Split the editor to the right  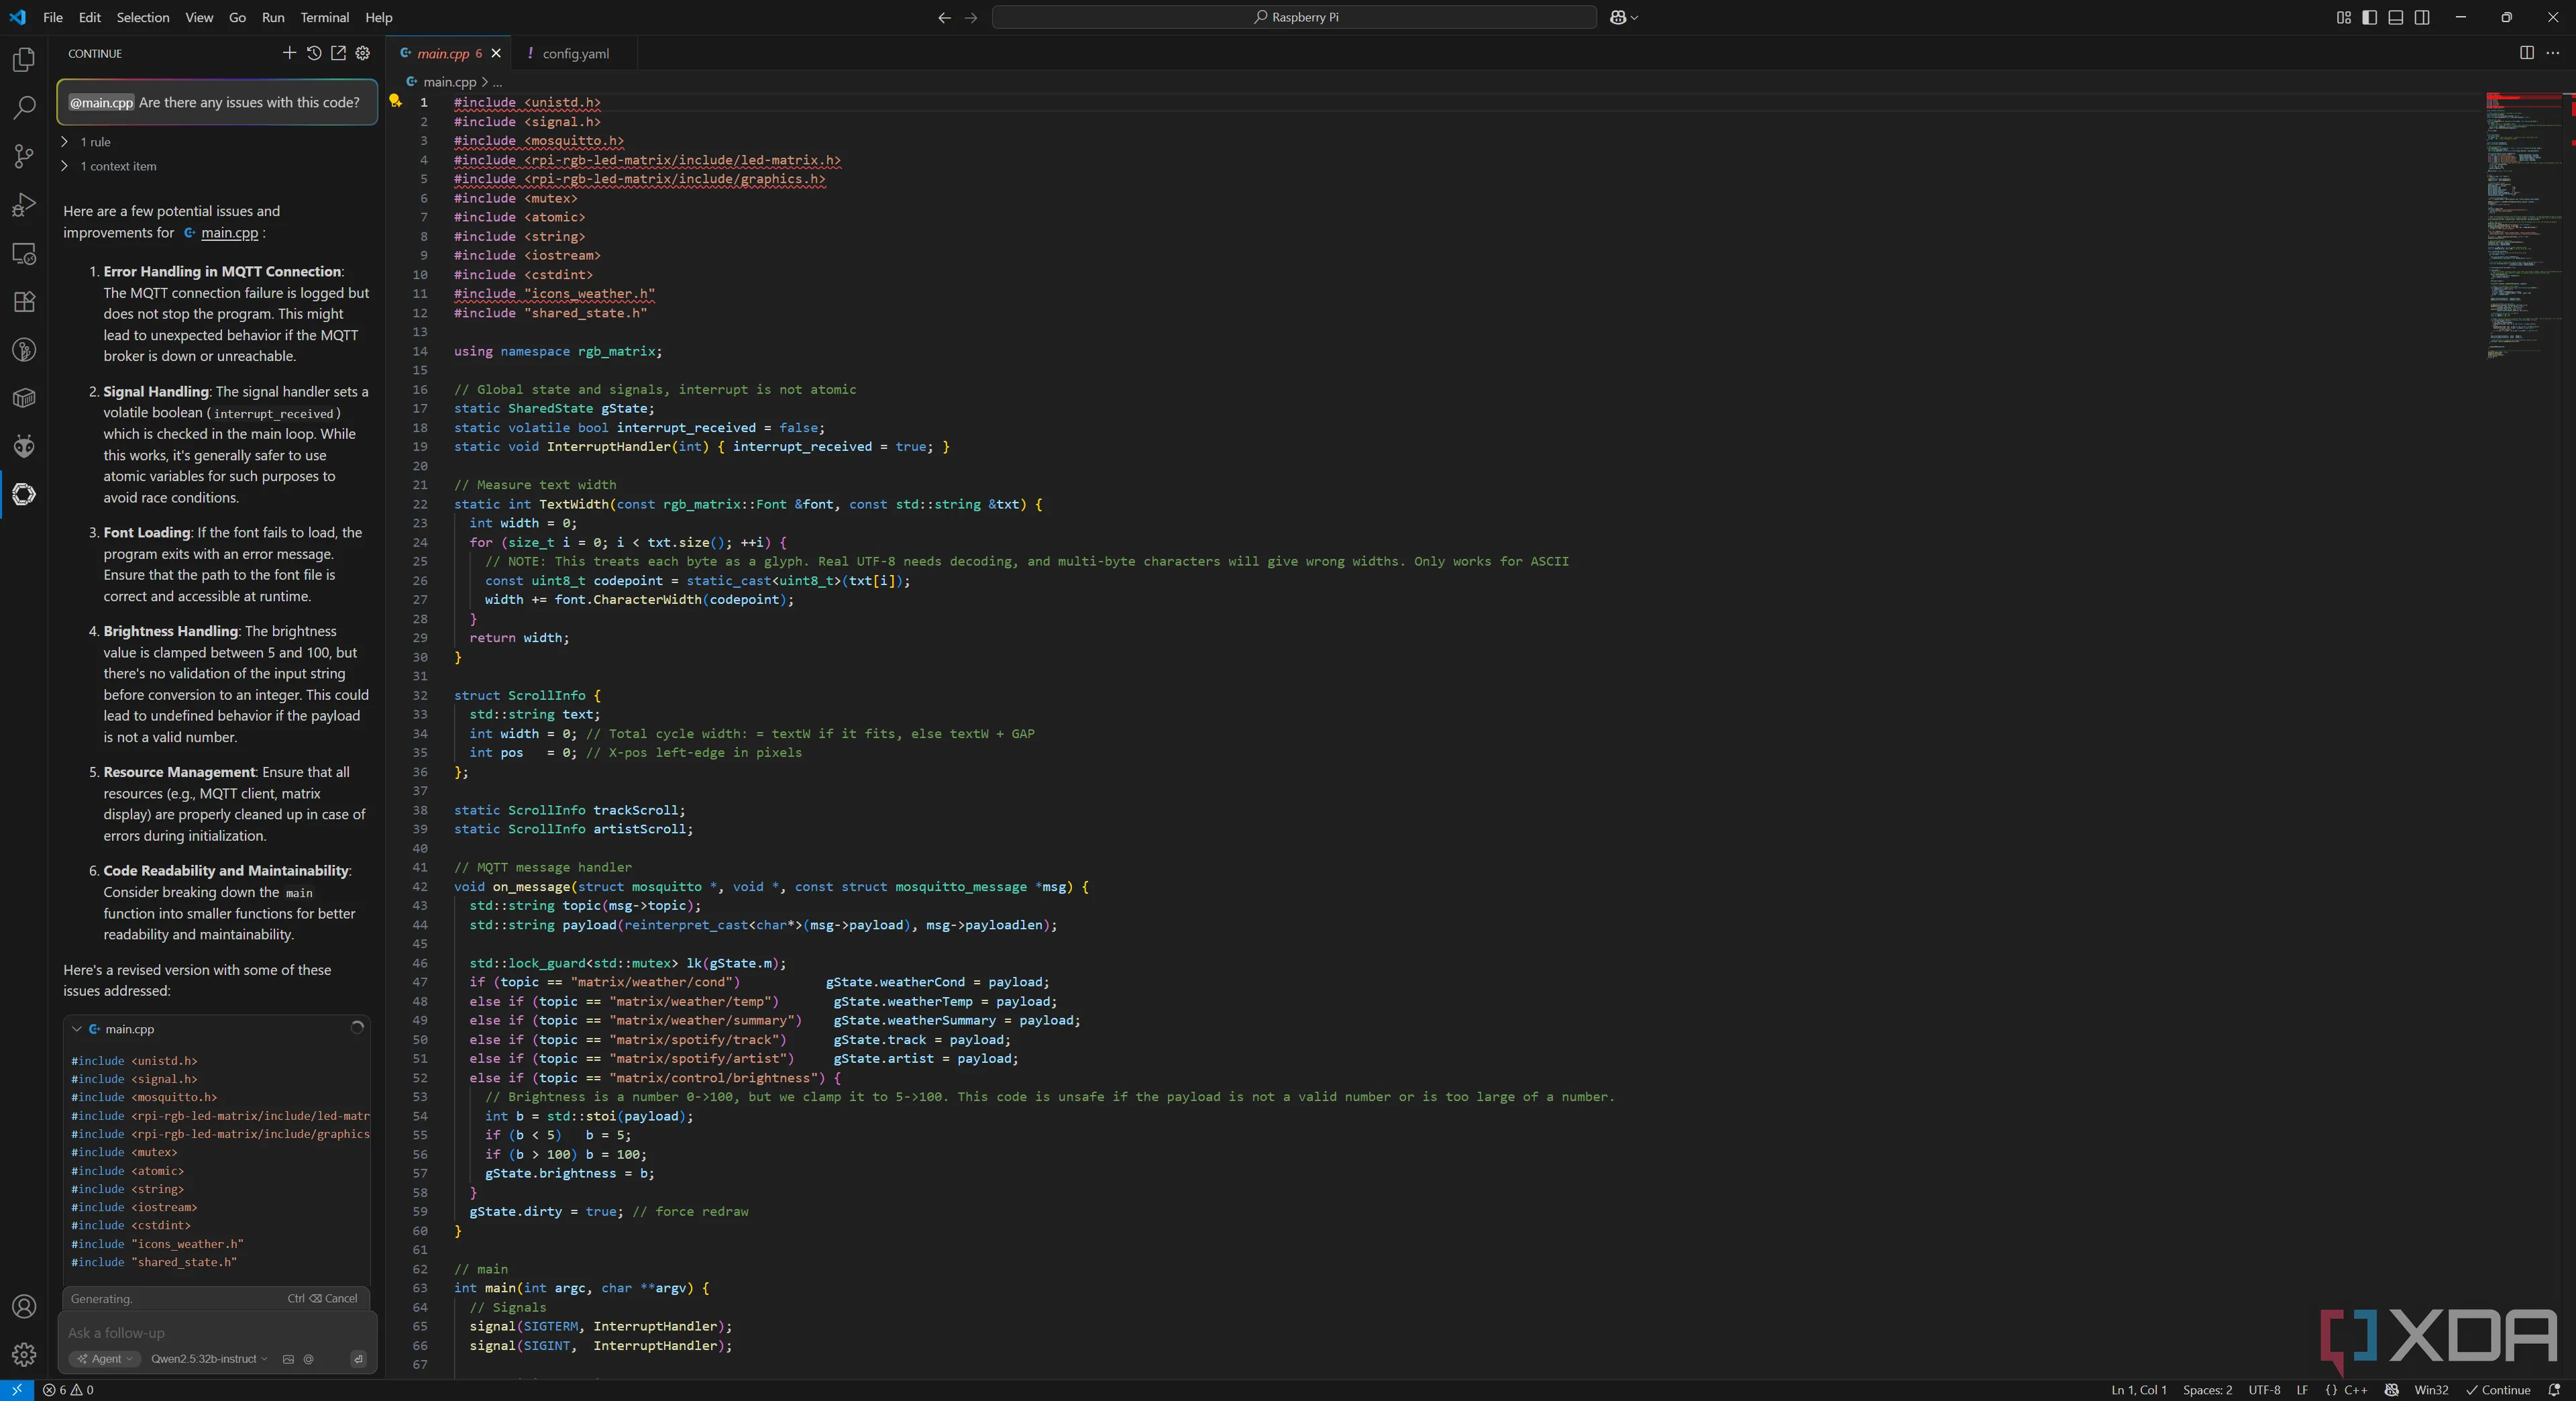click(2526, 53)
